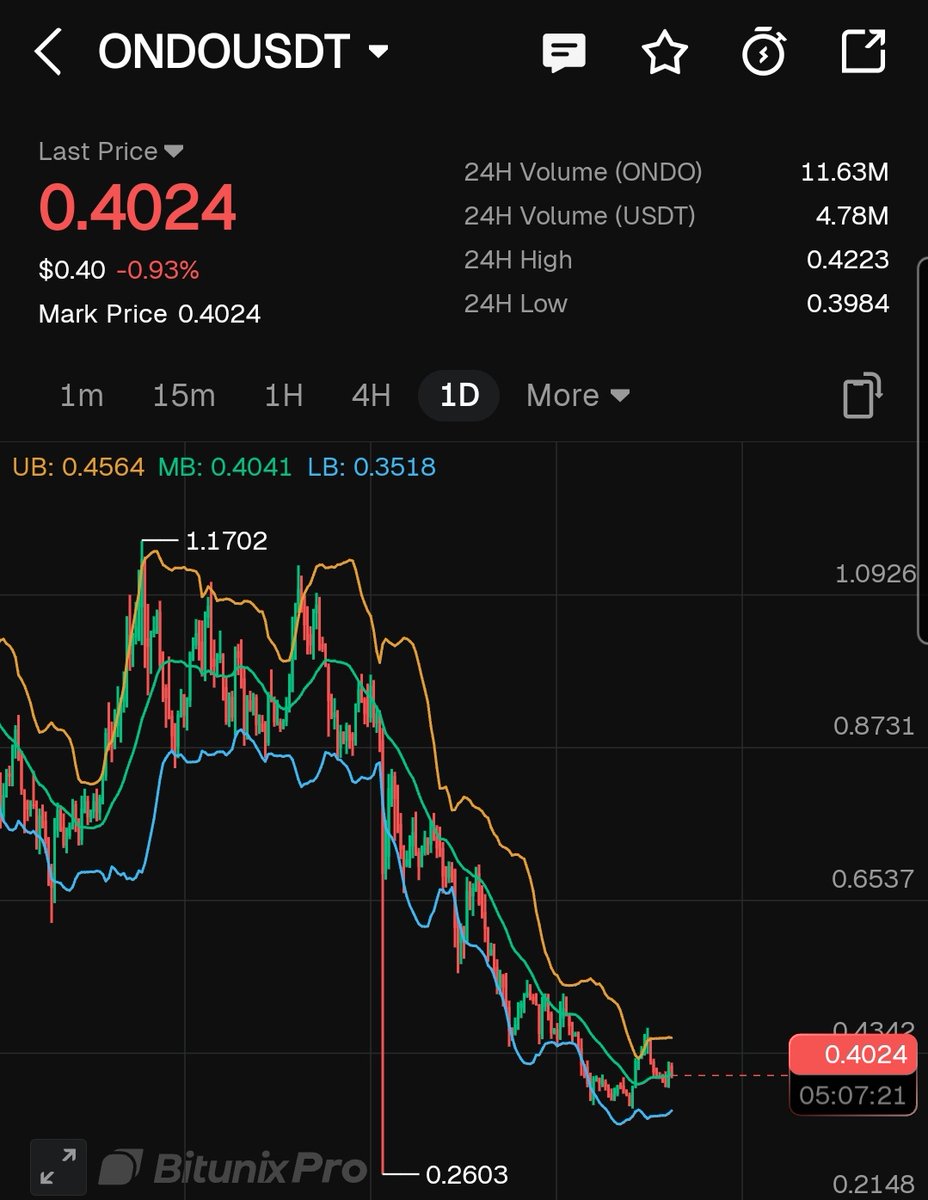Tap the -0.93% change value
928x1200 pixels.
[x=157, y=270]
